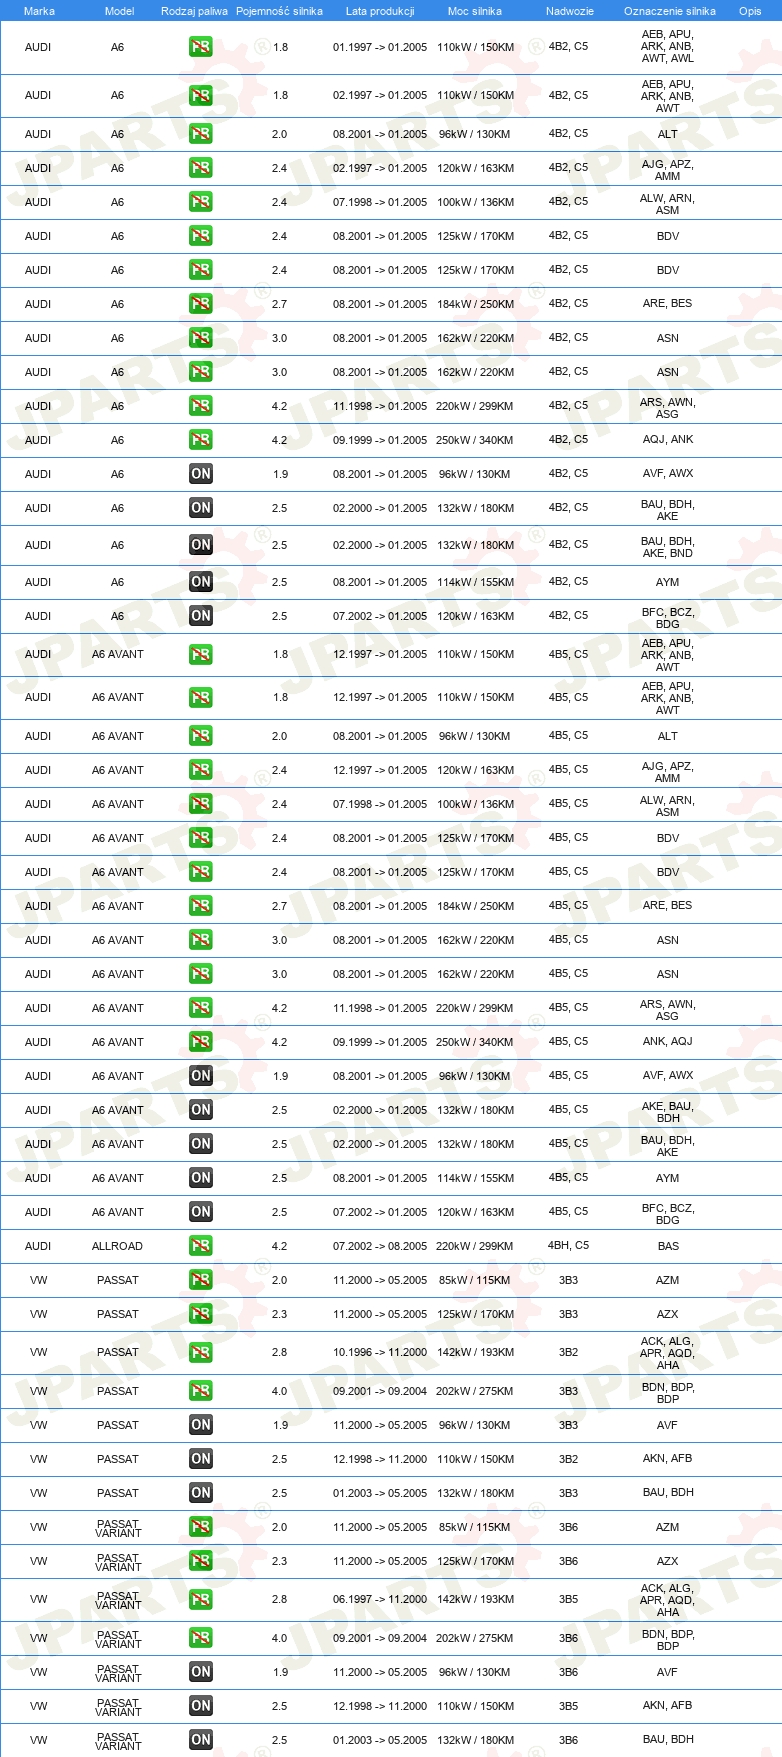The image size is (782, 1757).
Task: Click the petrol icon in the AUDI A6 2.0 ALT 4B2 row
Action: [201, 134]
